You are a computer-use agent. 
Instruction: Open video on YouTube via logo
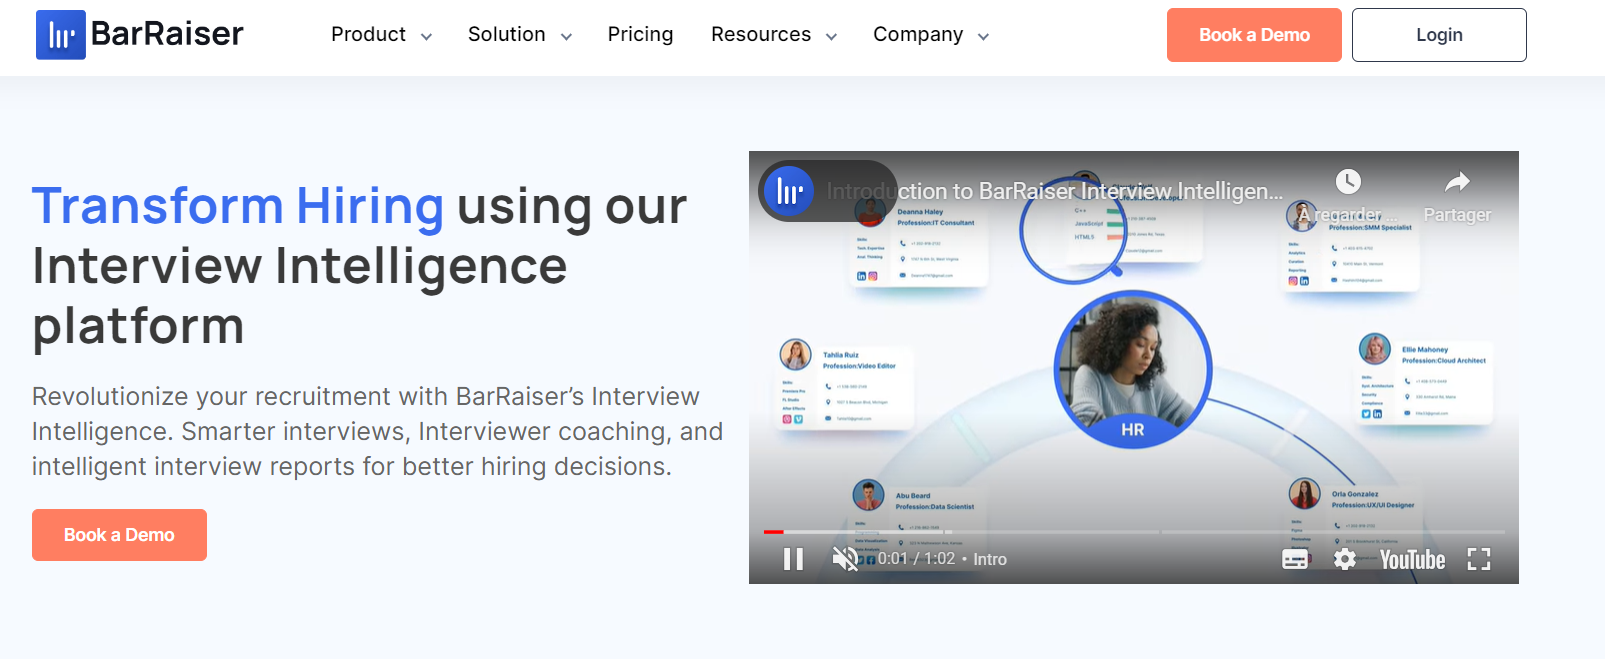click(x=1412, y=559)
